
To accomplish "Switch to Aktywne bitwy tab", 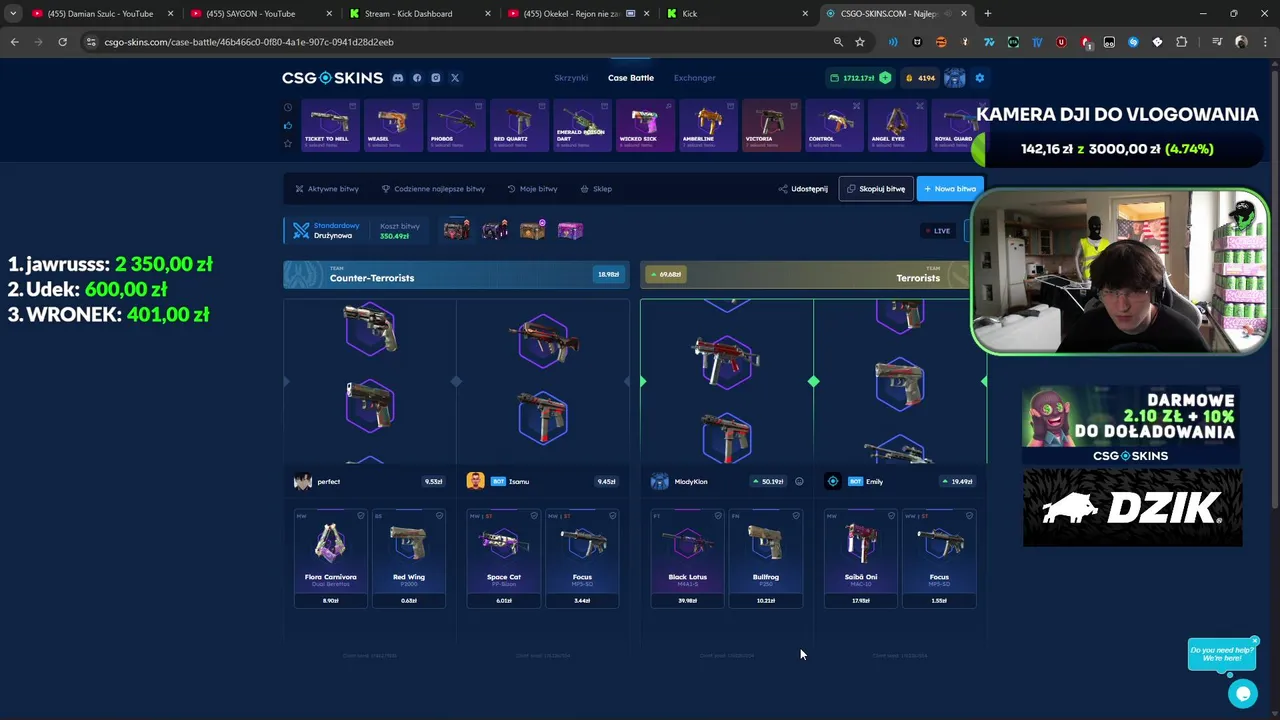I will click(327, 189).
